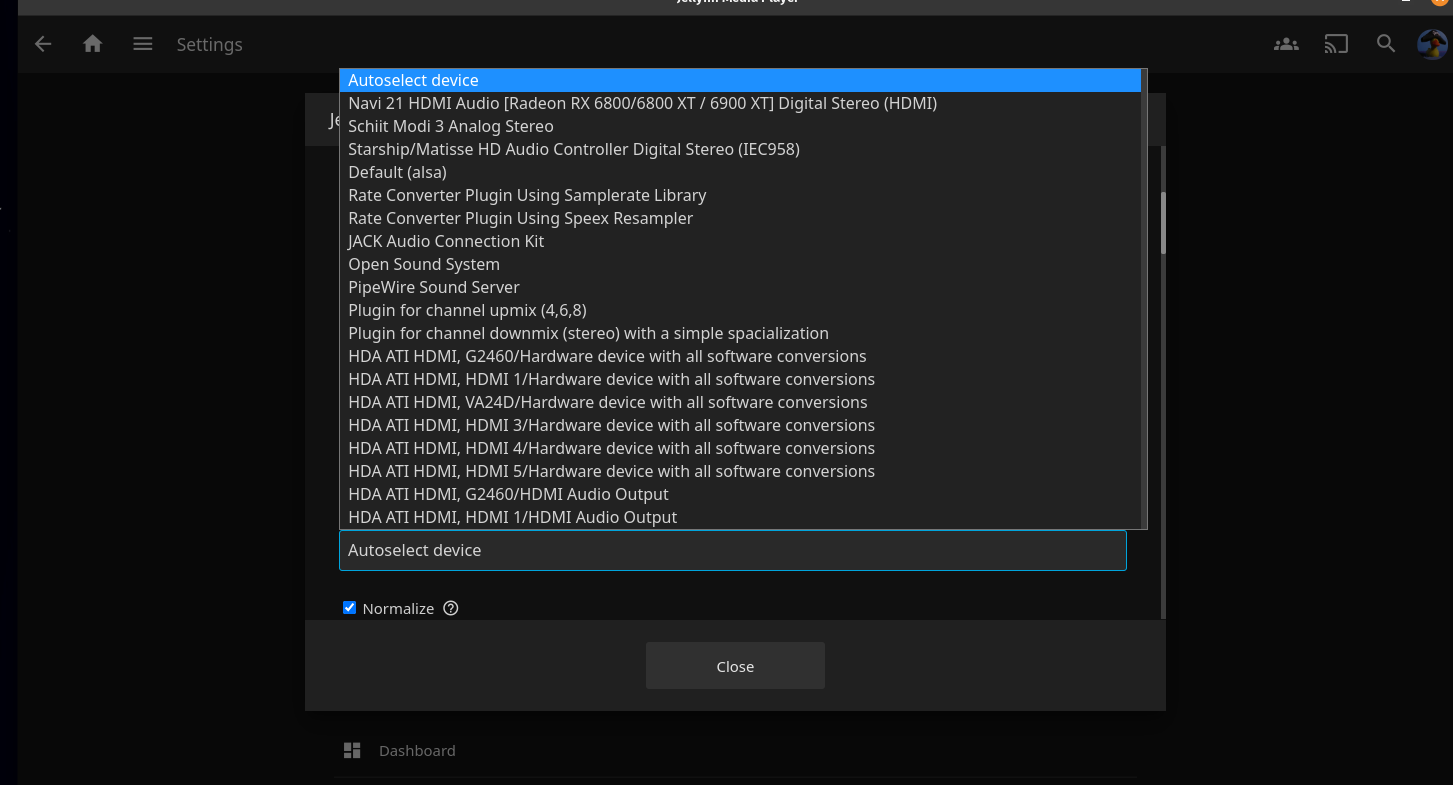Go to Home via house icon
The height and width of the screenshot is (785, 1453).
(x=93, y=44)
